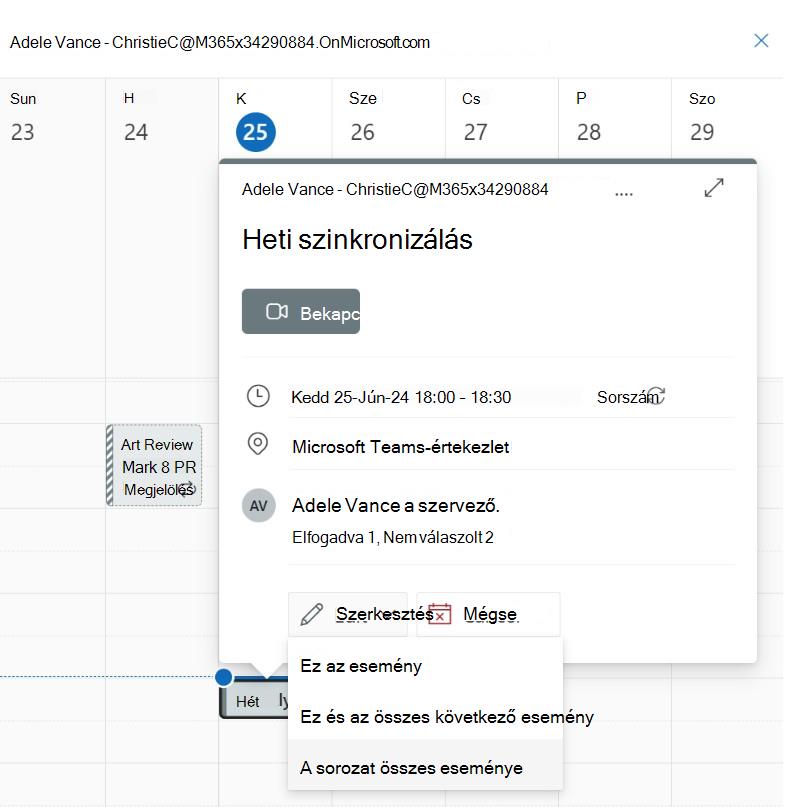Click the calendar name in event card header
The height and width of the screenshot is (807, 795).
click(395, 189)
